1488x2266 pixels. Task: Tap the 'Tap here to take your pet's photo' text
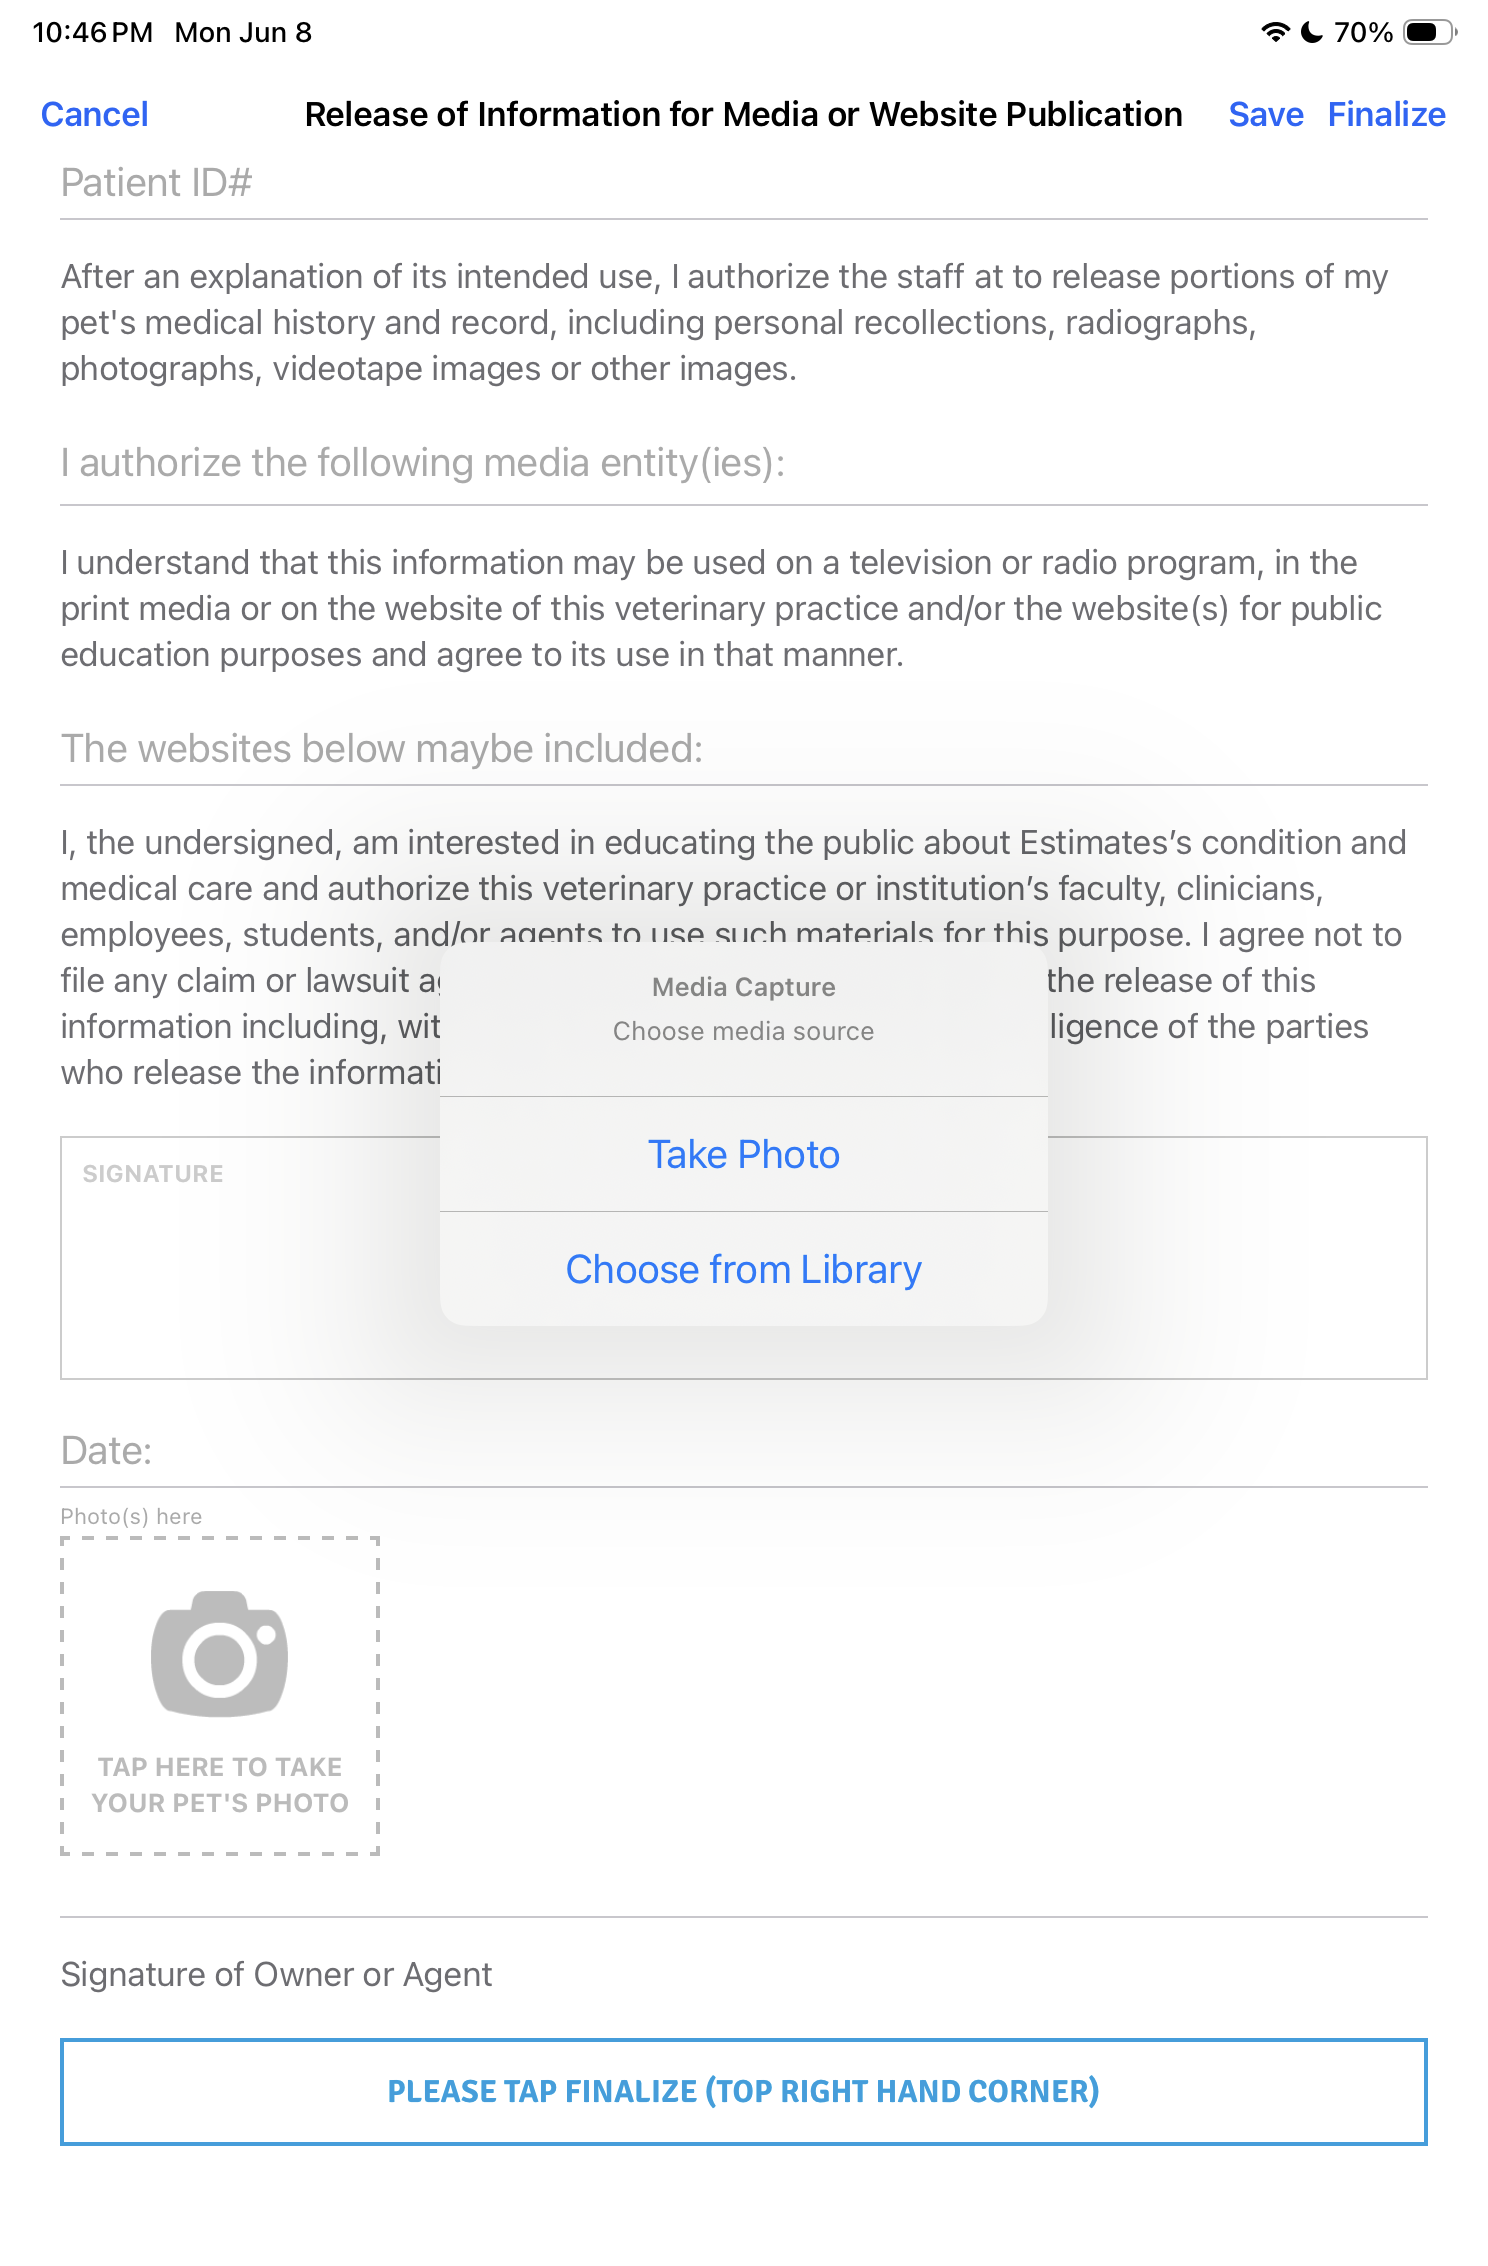[220, 1785]
